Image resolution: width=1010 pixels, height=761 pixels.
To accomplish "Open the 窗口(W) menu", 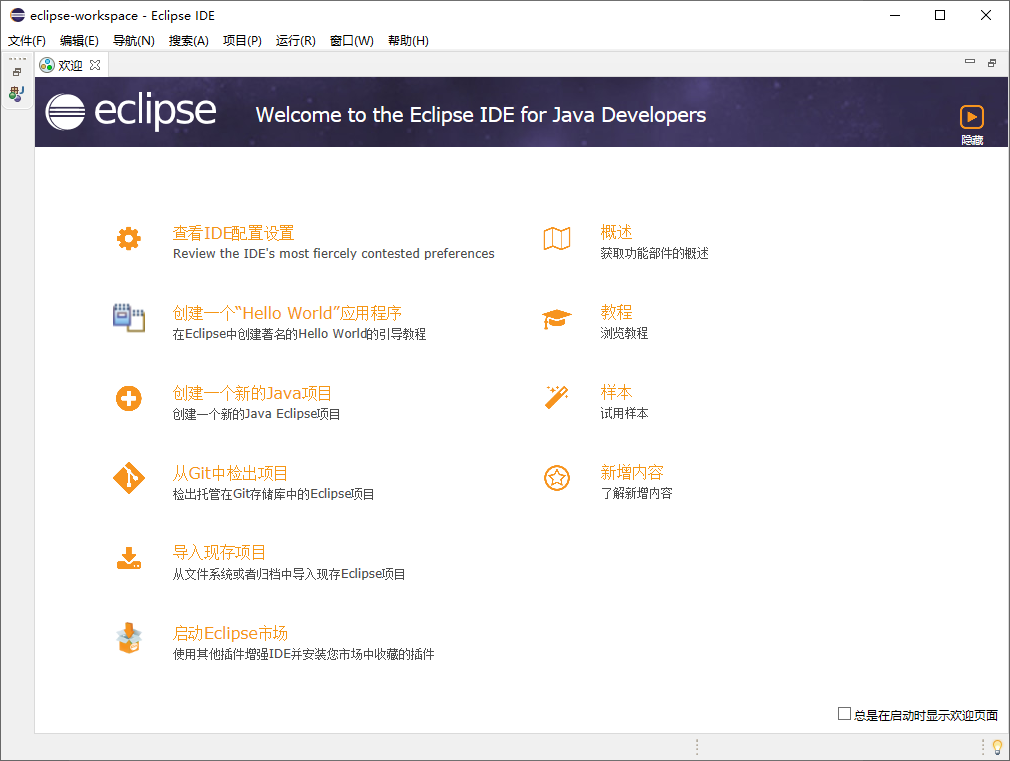I will click(x=352, y=41).
